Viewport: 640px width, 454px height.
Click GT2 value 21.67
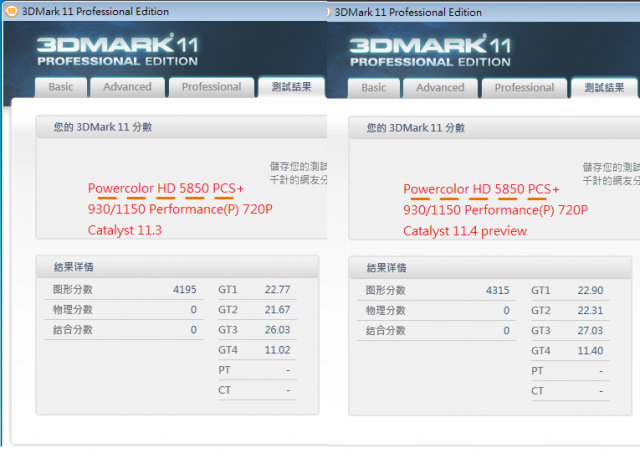(x=277, y=310)
